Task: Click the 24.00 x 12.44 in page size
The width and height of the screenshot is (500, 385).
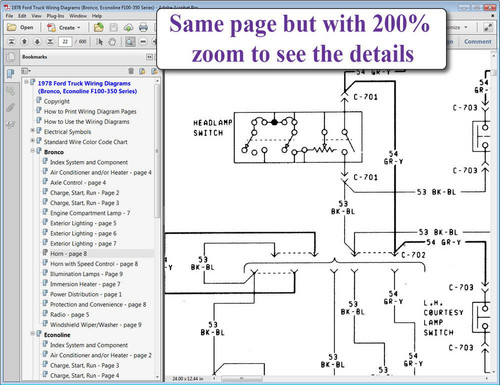Action: coord(188,379)
